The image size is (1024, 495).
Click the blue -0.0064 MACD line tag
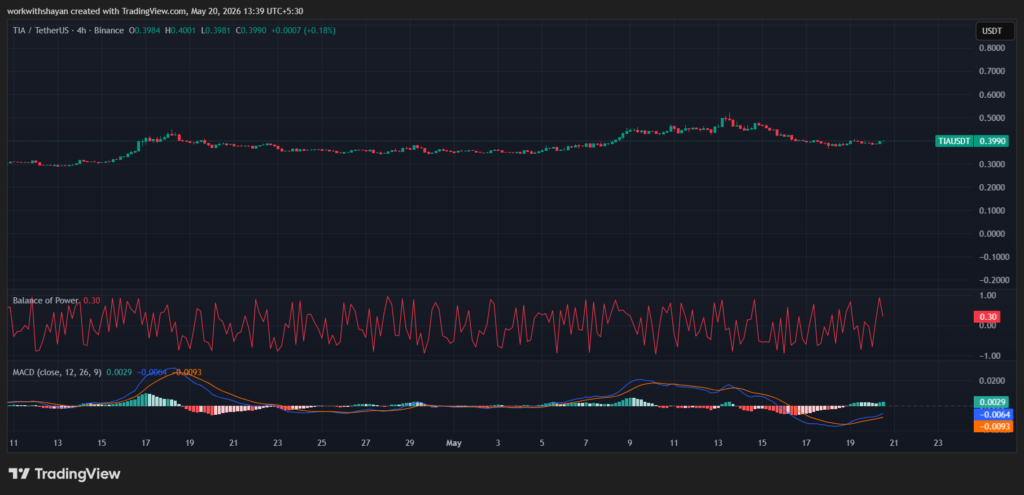point(991,414)
